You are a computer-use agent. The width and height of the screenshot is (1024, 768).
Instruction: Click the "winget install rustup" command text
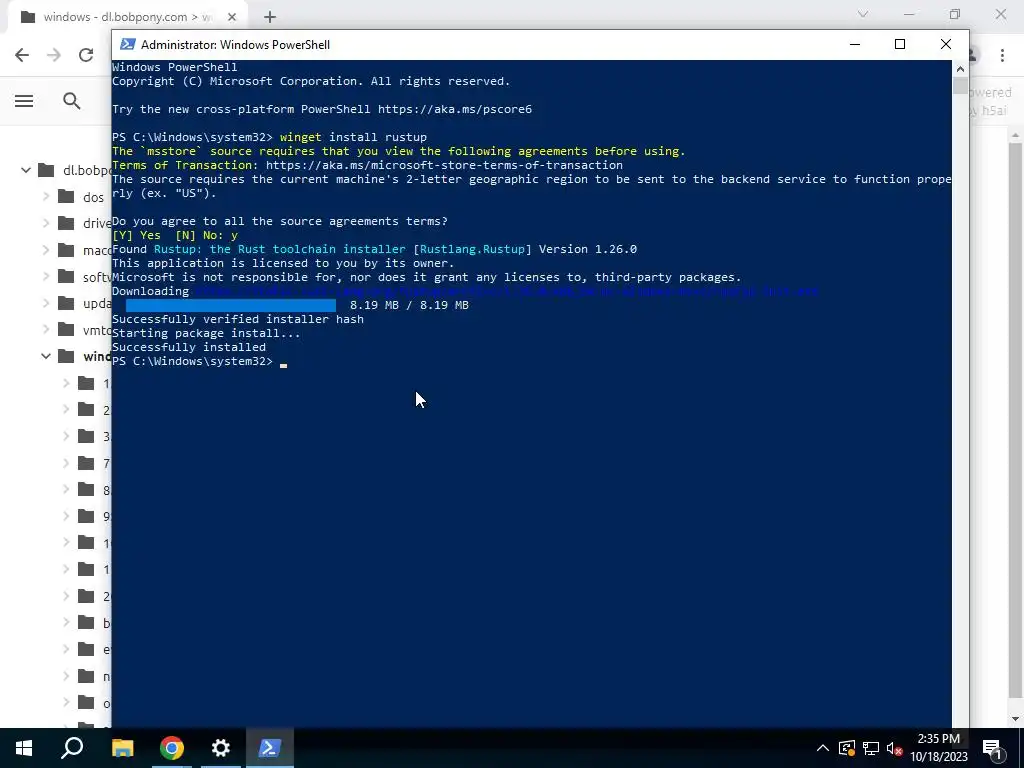353,137
